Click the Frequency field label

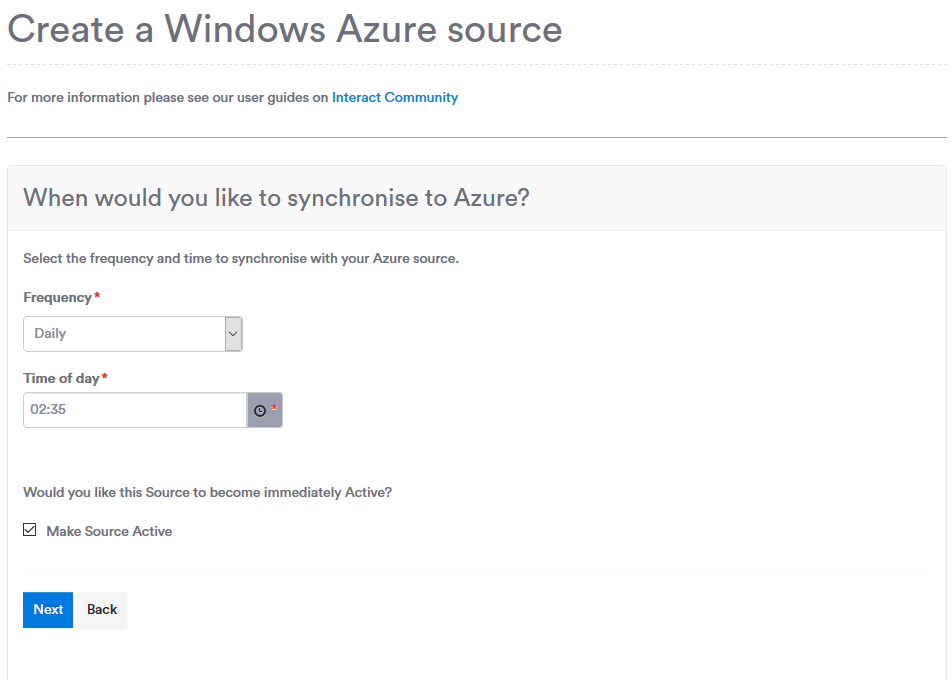point(58,298)
